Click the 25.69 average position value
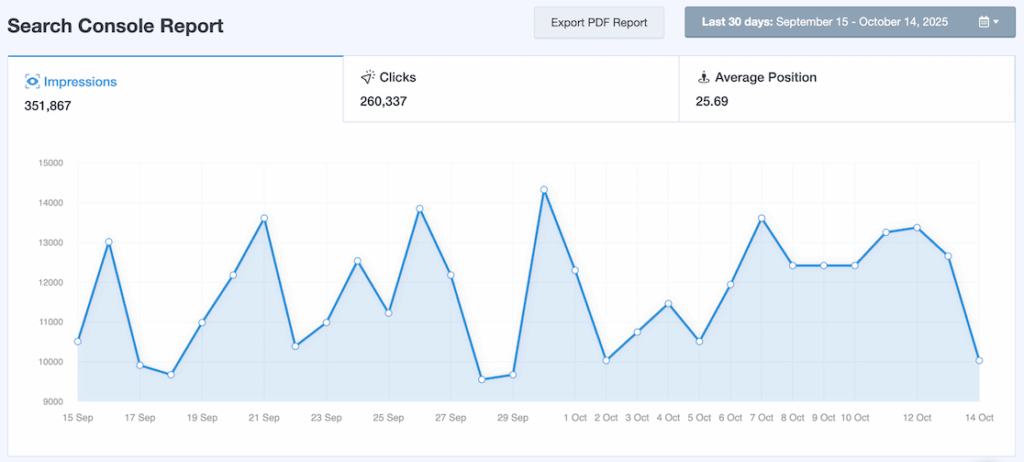This screenshot has height=462, width=1024. click(x=711, y=101)
